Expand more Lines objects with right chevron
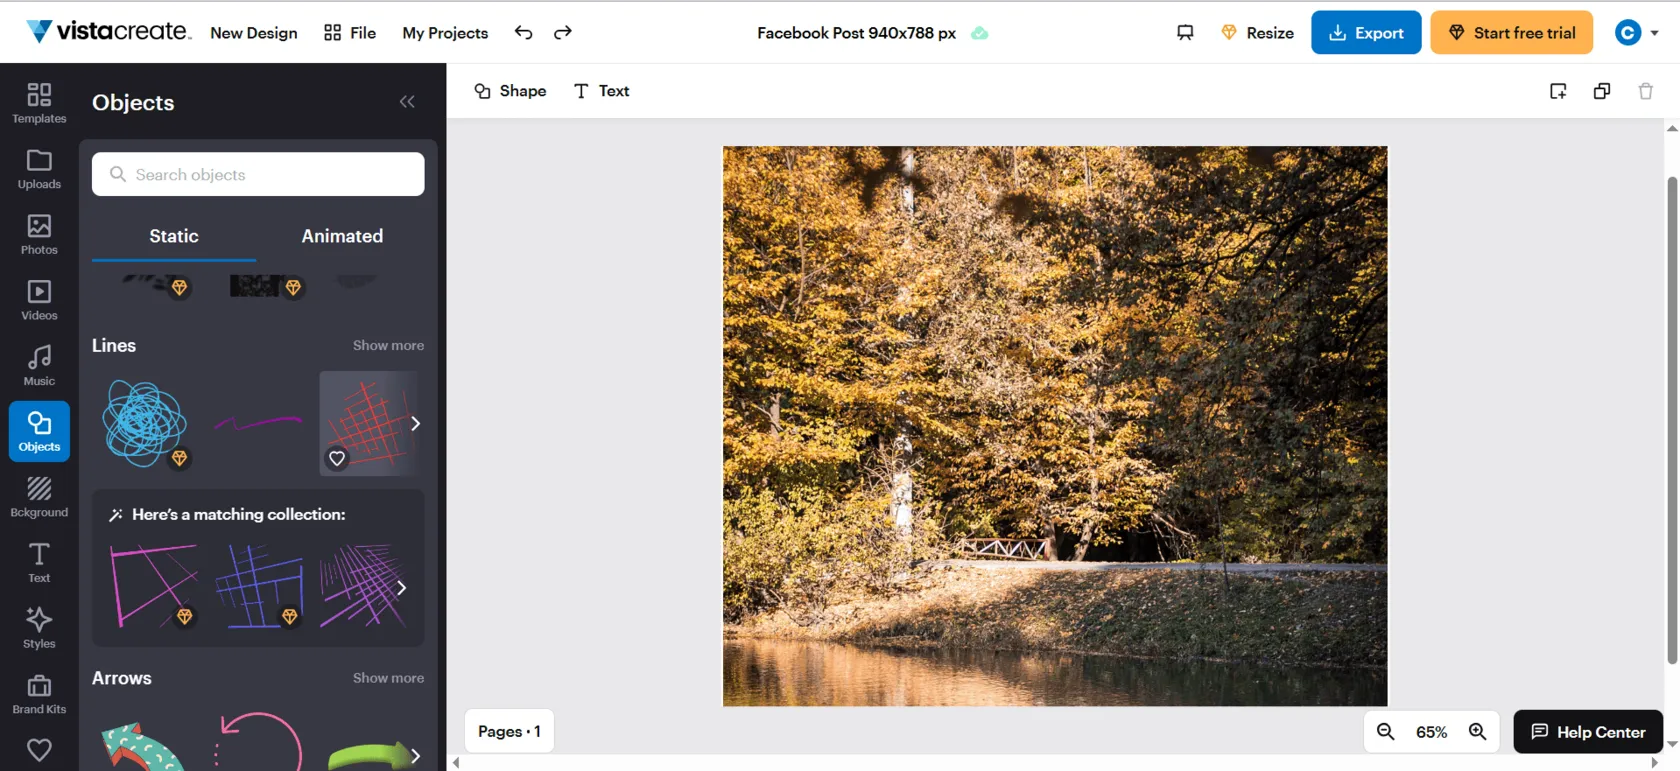 point(415,423)
